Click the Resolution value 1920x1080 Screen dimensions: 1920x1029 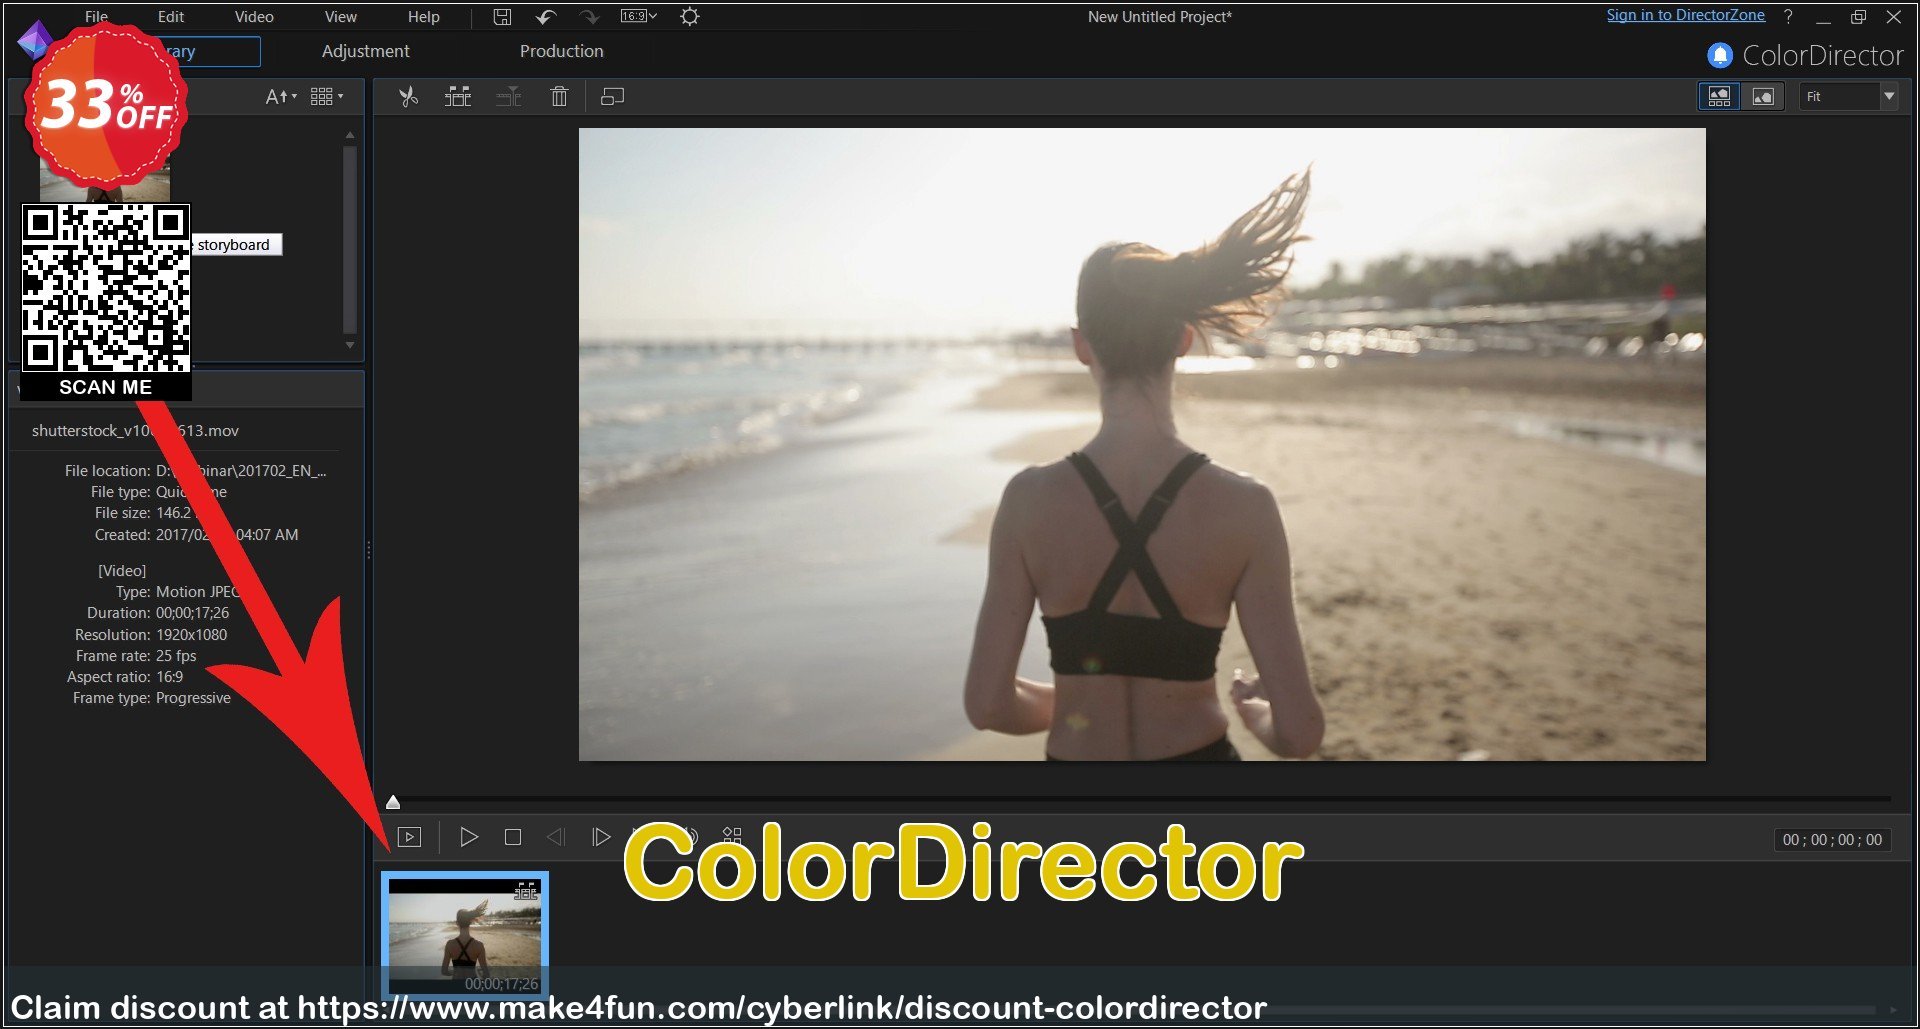pos(191,635)
